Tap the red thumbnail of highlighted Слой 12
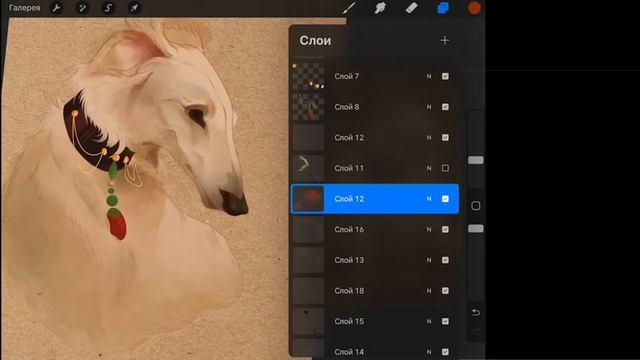 point(309,199)
